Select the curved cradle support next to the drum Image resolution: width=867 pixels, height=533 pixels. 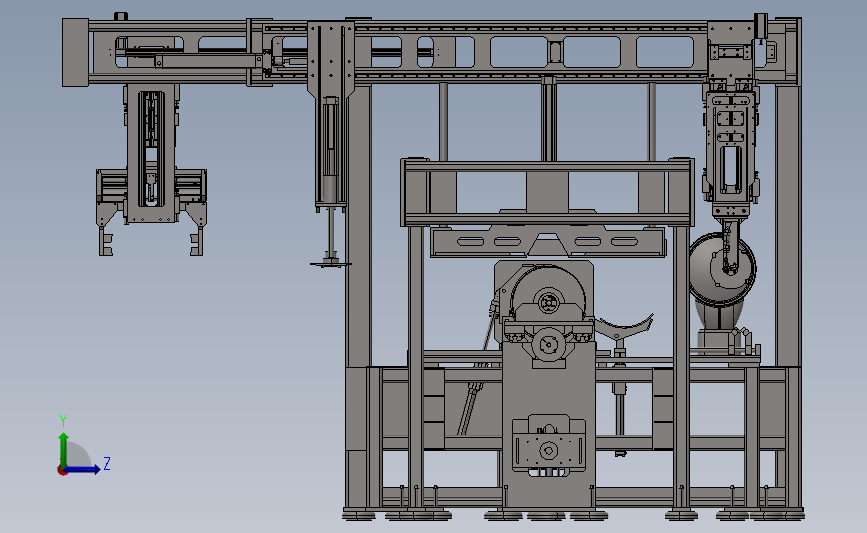pyautogui.click(x=624, y=326)
